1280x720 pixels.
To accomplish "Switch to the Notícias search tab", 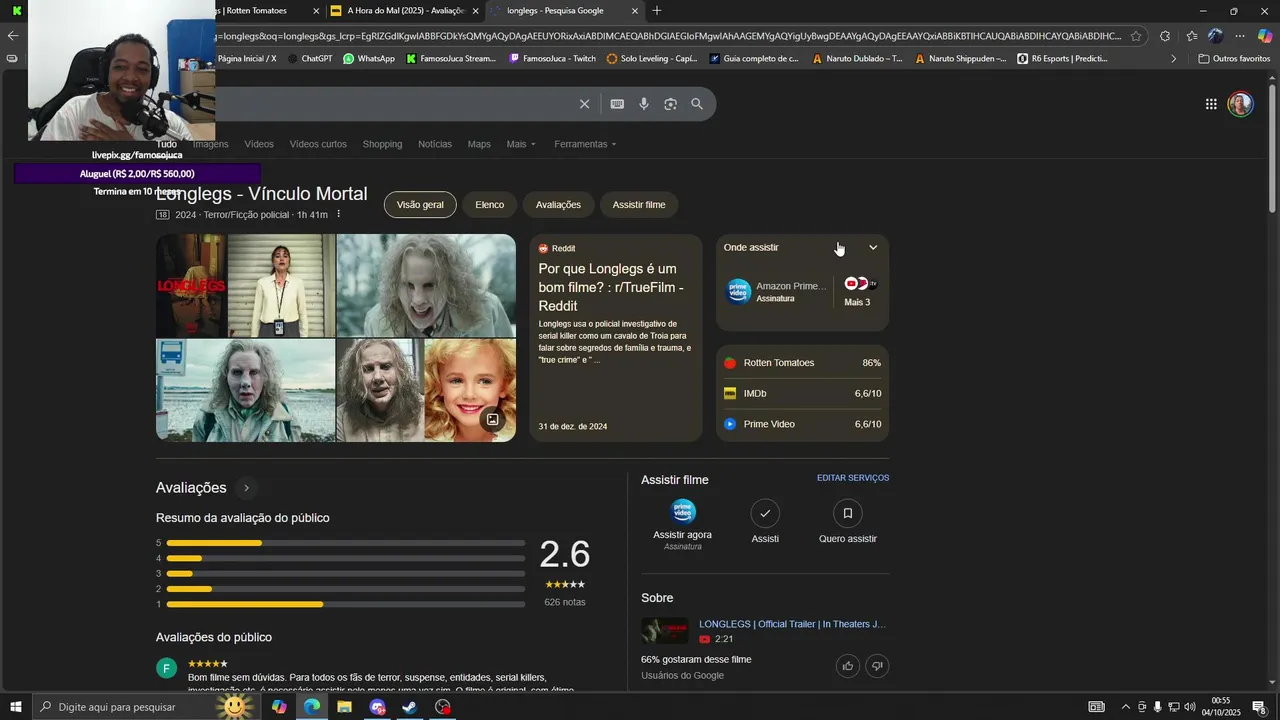I will coord(435,144).
